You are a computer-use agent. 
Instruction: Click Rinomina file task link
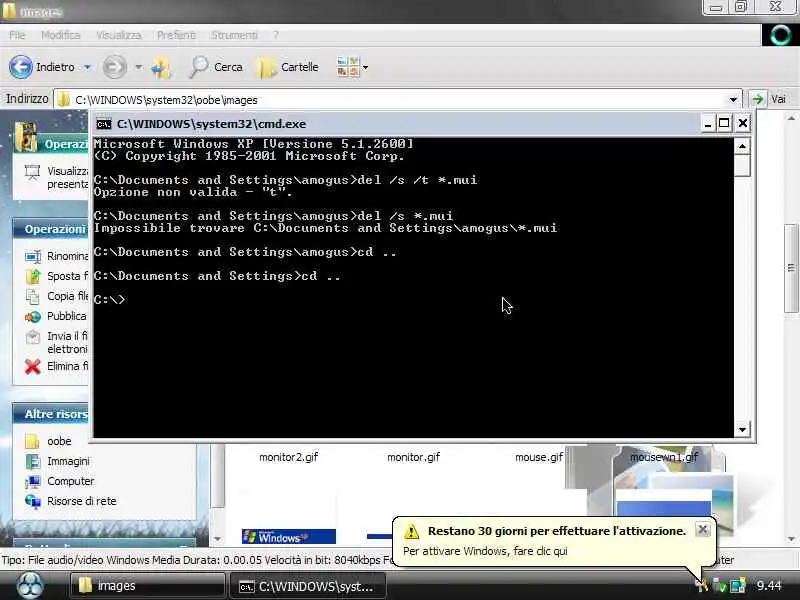pyautogui.click(x=67, y=256)
